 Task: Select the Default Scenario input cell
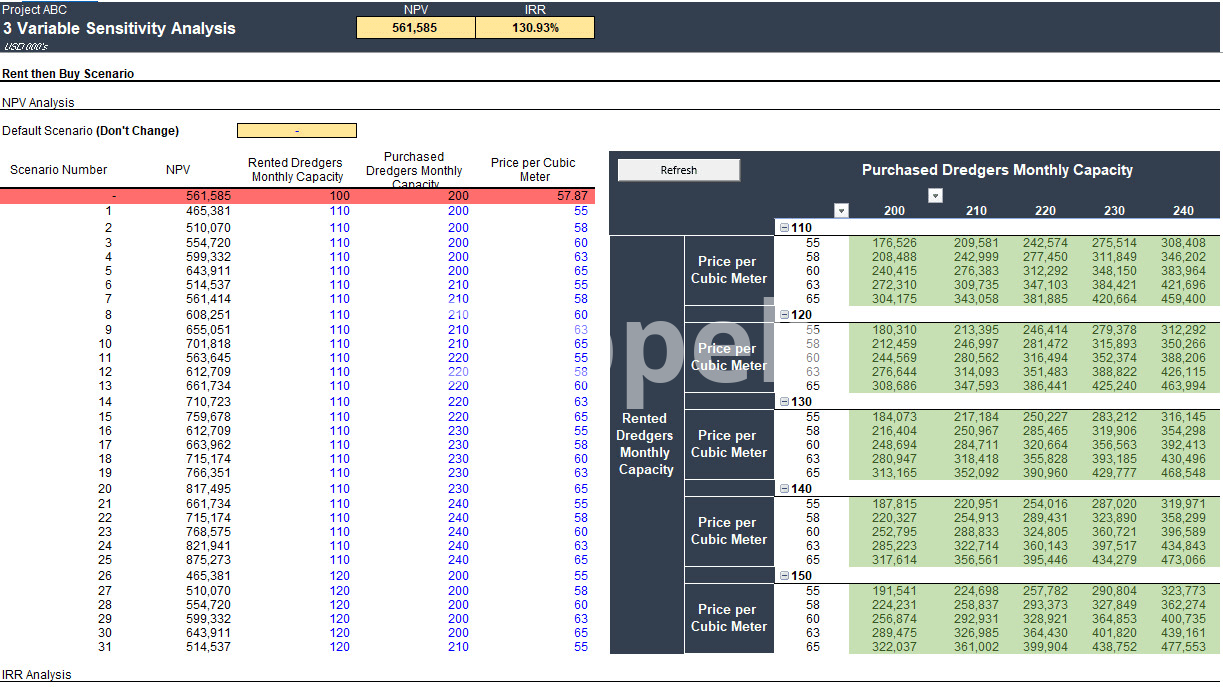tap(296, 131)
